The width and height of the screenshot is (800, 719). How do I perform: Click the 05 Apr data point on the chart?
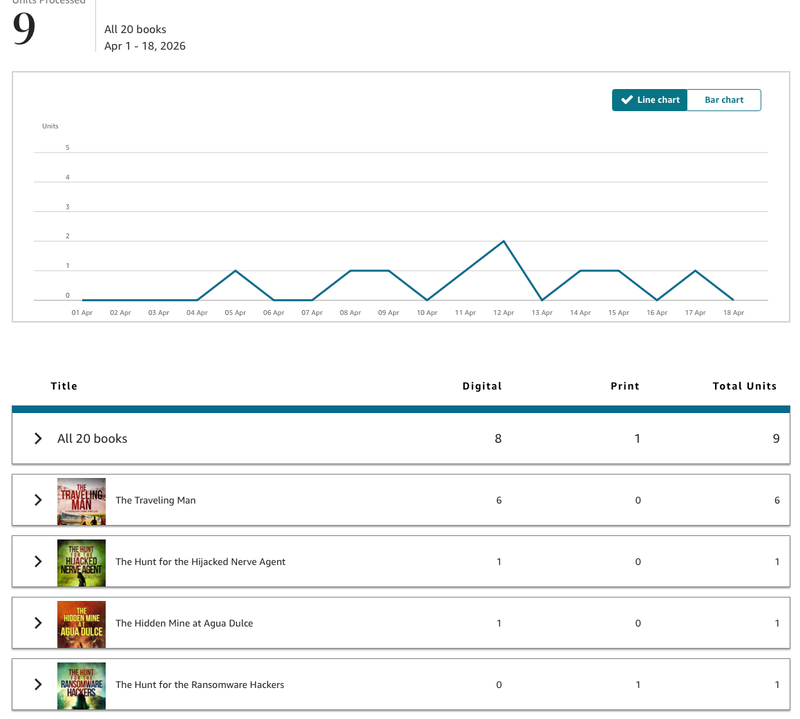pyautogui.click(x=235, y=270)
